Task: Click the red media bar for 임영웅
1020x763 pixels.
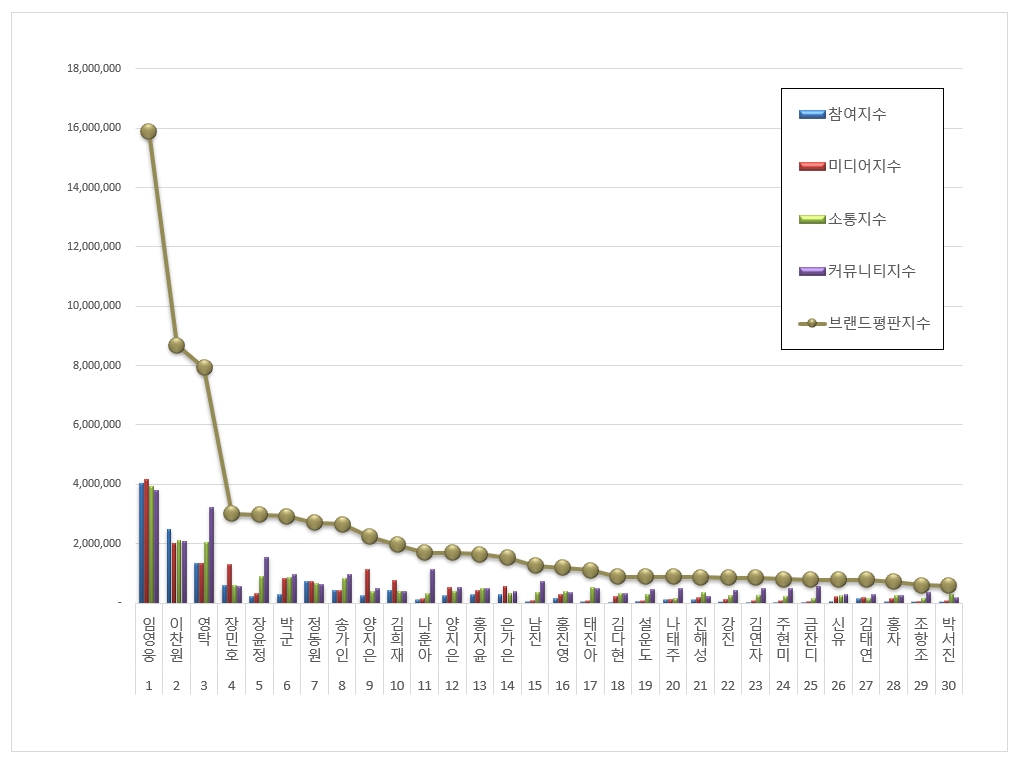Action: tap(146, 541)
